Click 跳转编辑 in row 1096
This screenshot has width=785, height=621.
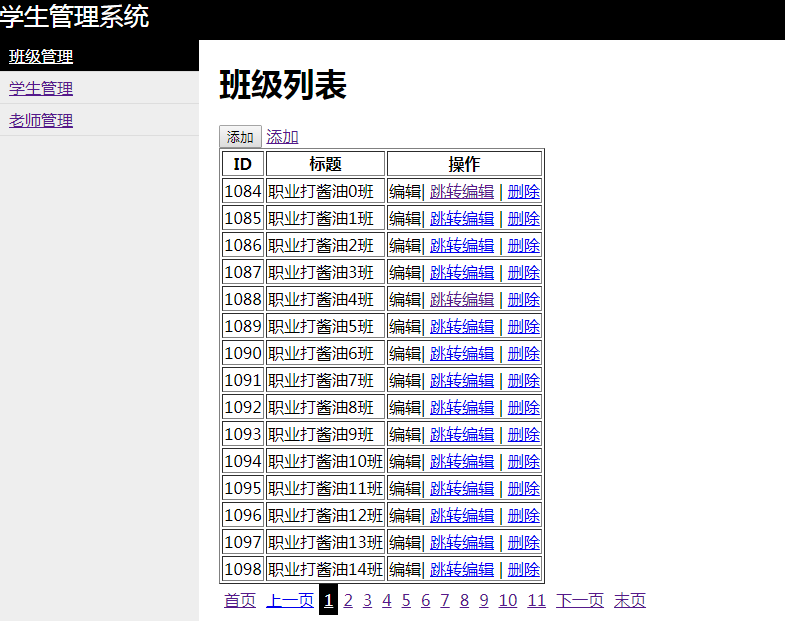coord(462,515)
